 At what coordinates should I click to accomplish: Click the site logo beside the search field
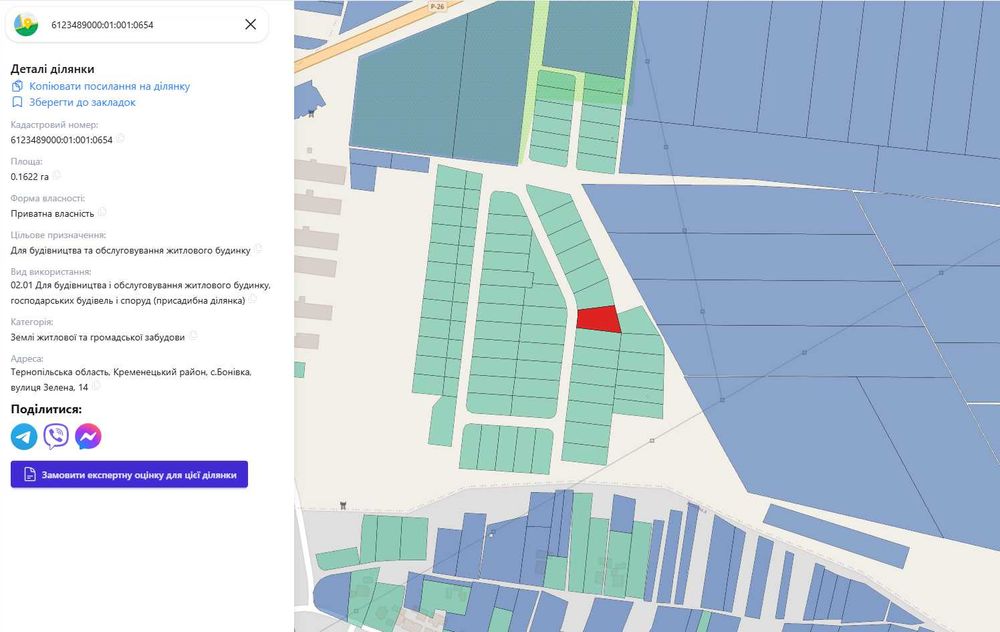pos(27,24)
